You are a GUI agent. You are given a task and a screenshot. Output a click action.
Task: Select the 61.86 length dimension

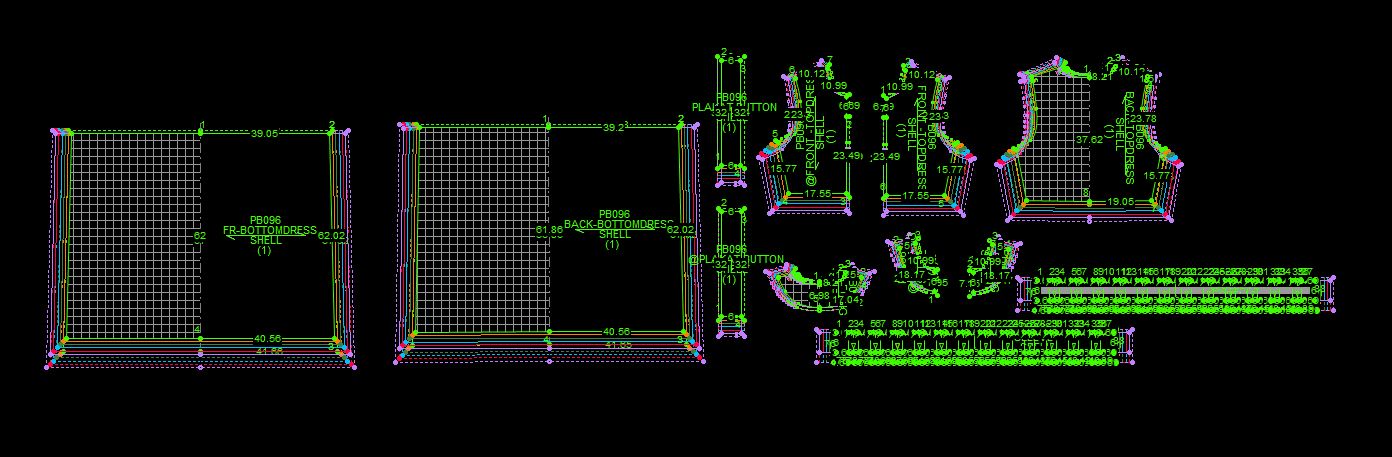(549, 231)
